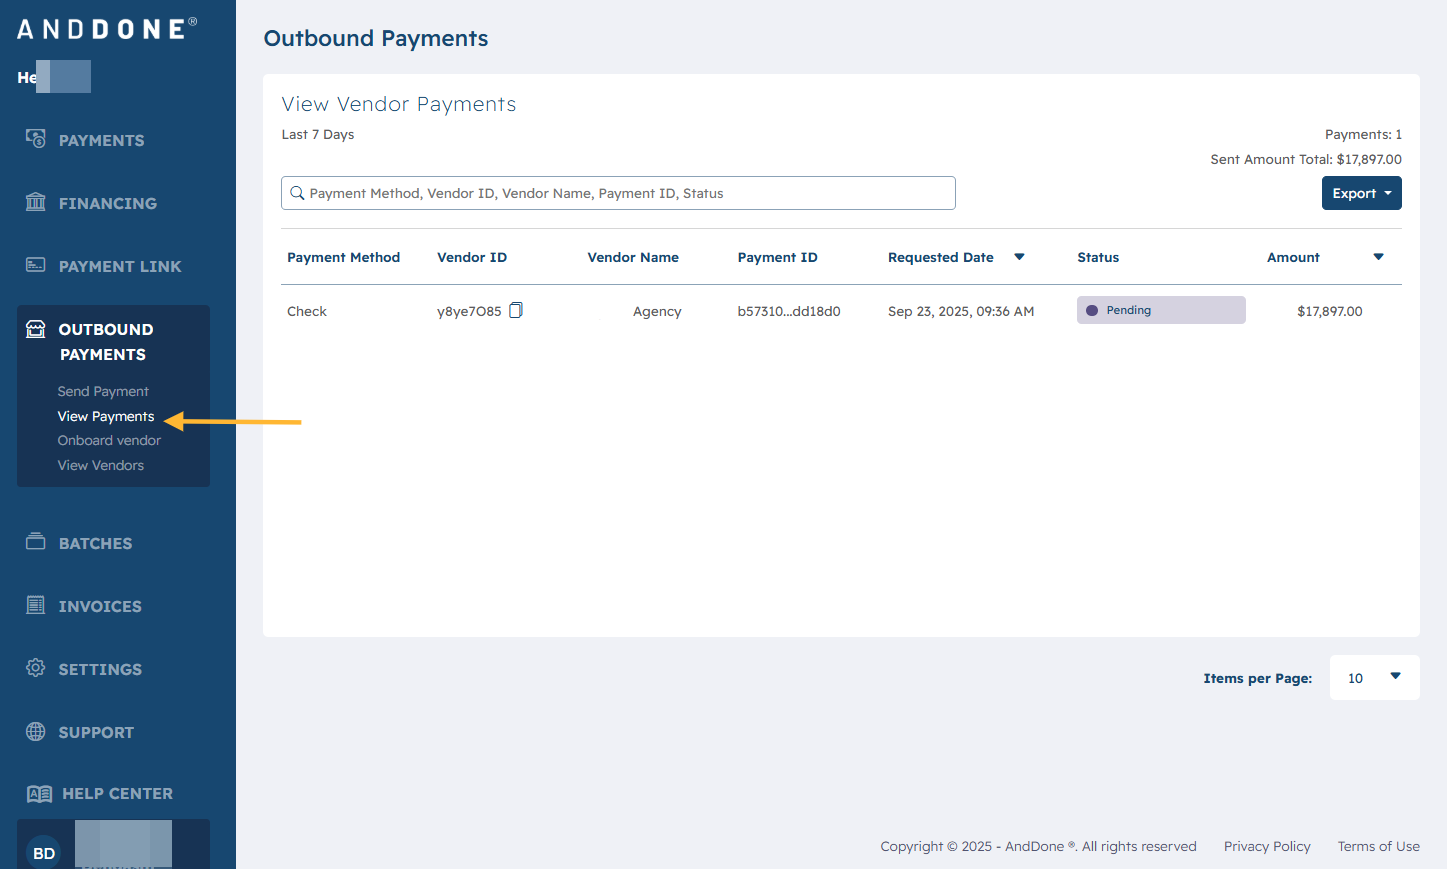Focus the vendor payments search field
The width and height of the screenshot is (1447, 869).
coord(618,193)
